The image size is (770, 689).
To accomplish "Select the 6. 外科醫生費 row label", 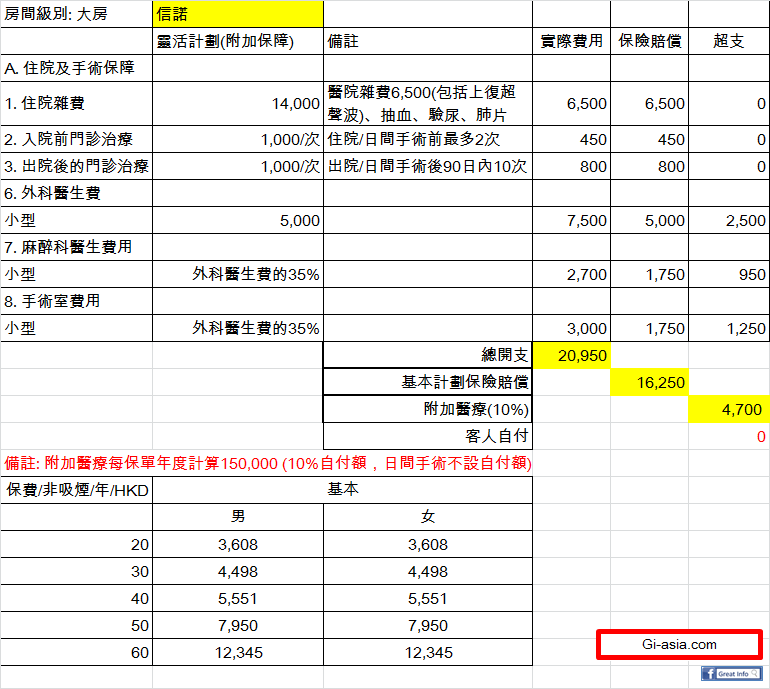I will [77, 193].
